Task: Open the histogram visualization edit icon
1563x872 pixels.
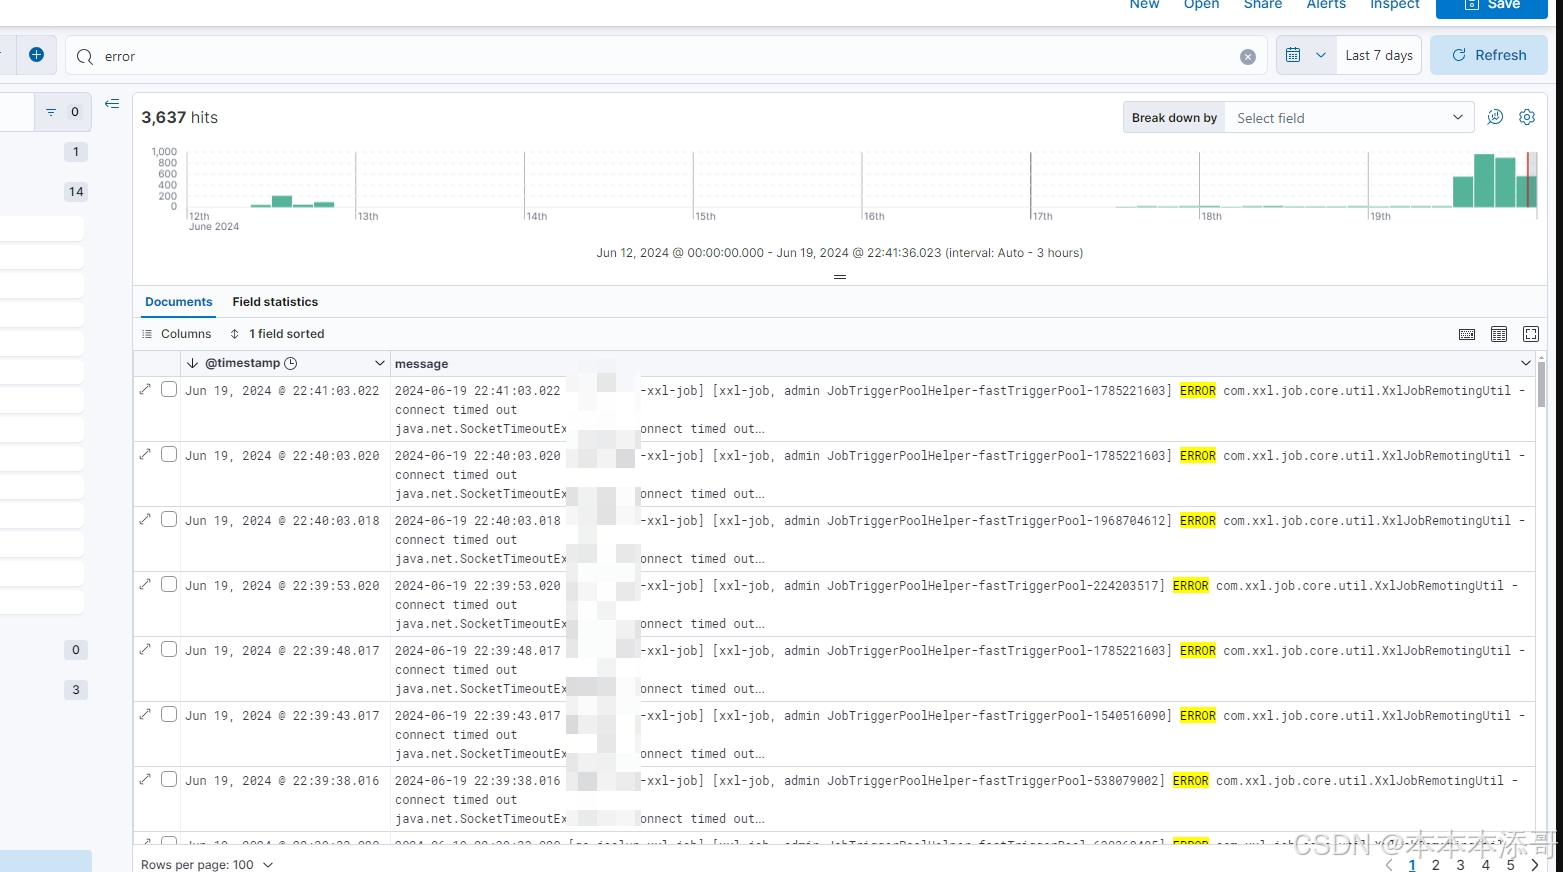Action: click(1495, 117)
